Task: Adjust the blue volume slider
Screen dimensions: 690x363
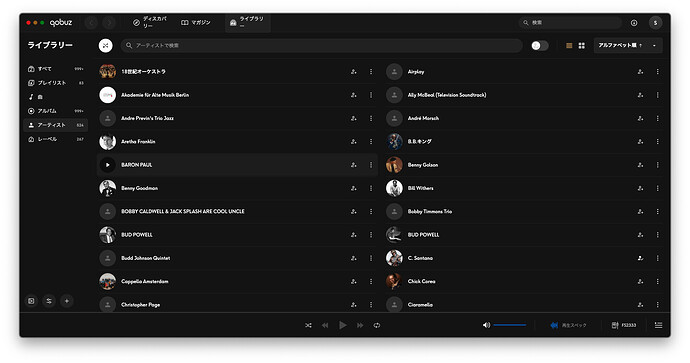Action: pos(510,325)
